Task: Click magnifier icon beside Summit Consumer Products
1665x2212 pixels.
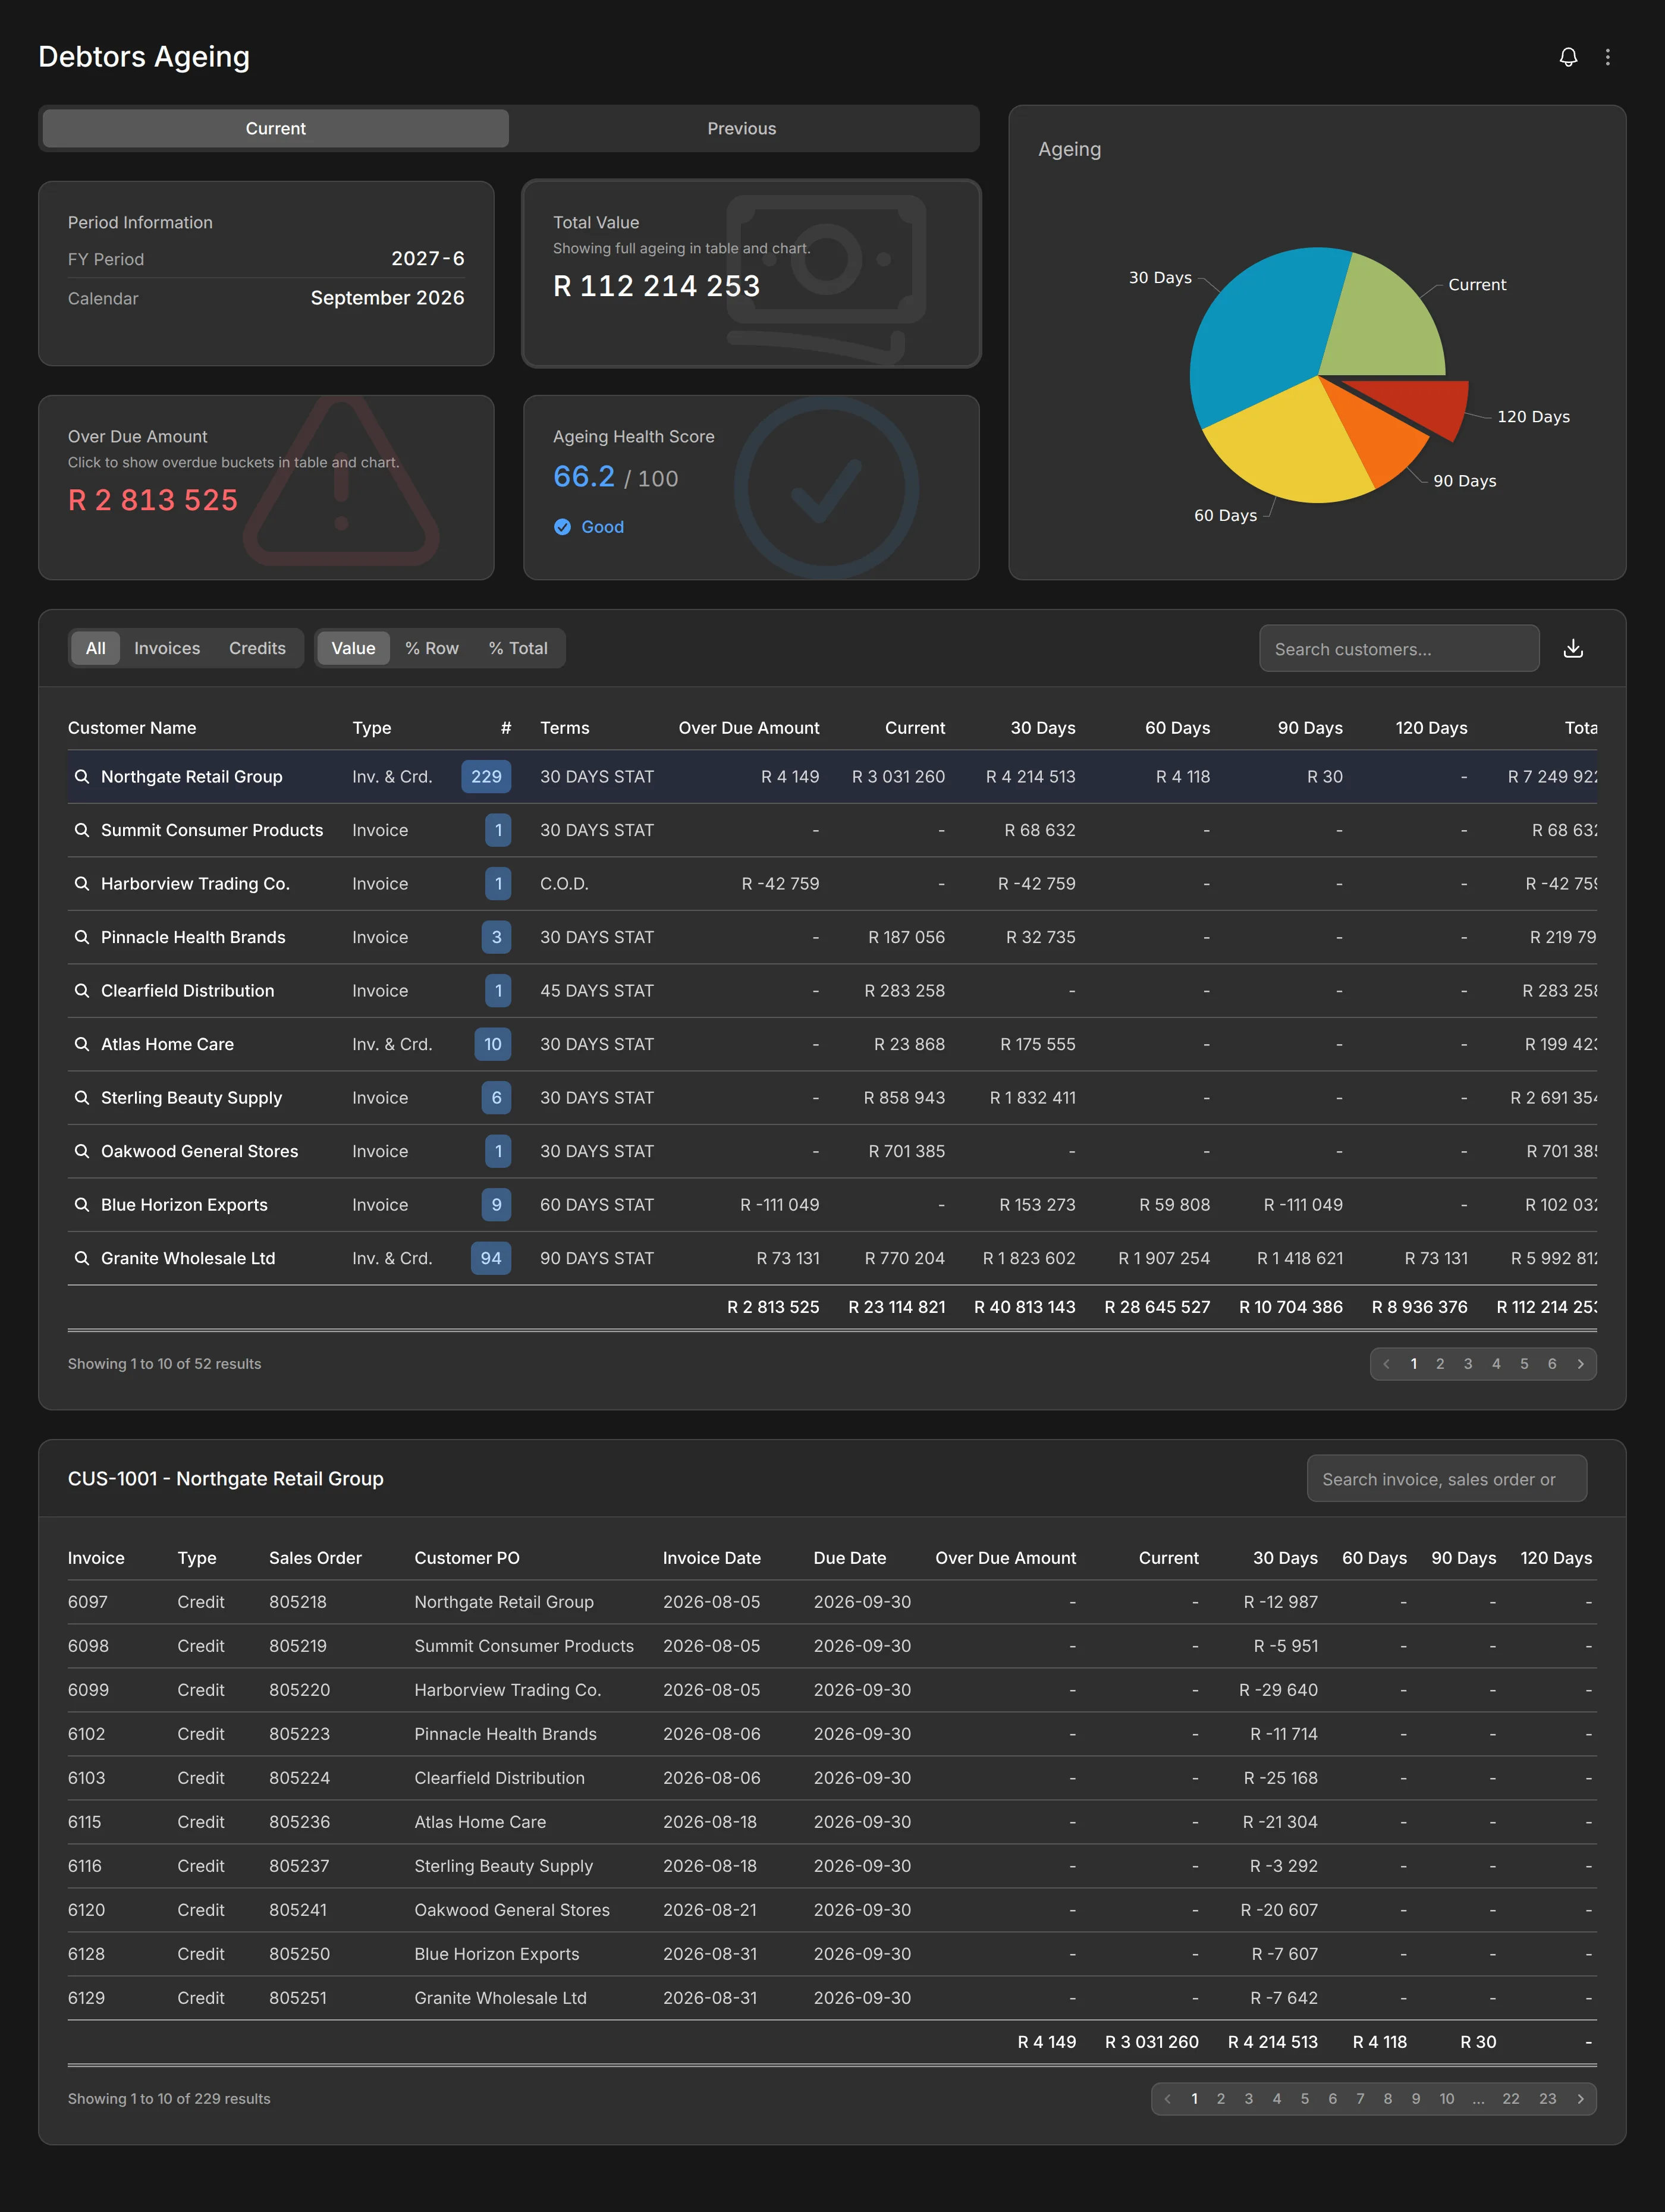Action: tap(82, 830)
